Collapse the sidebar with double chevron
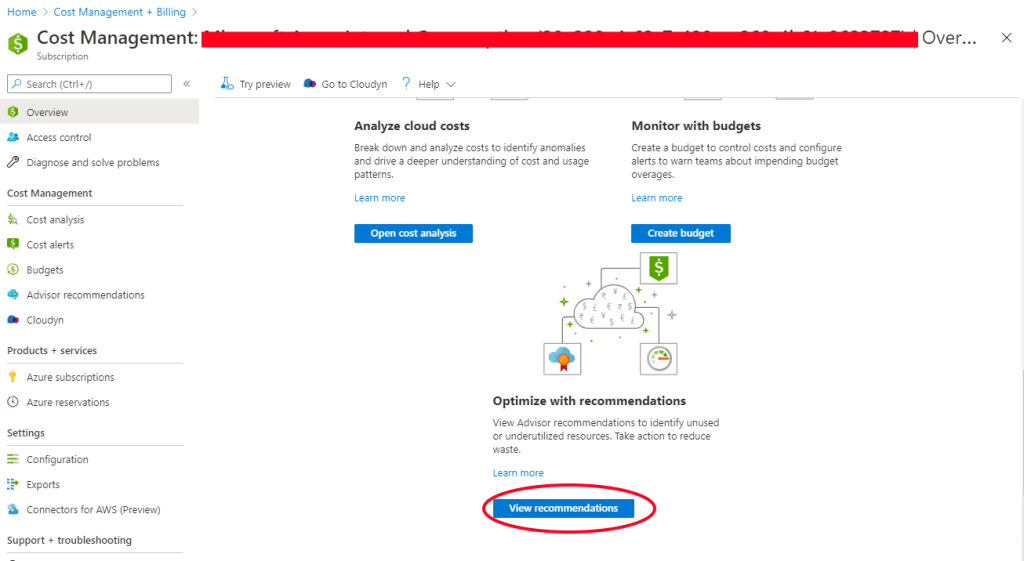The image size is (1024, 561). coord(186,84)
